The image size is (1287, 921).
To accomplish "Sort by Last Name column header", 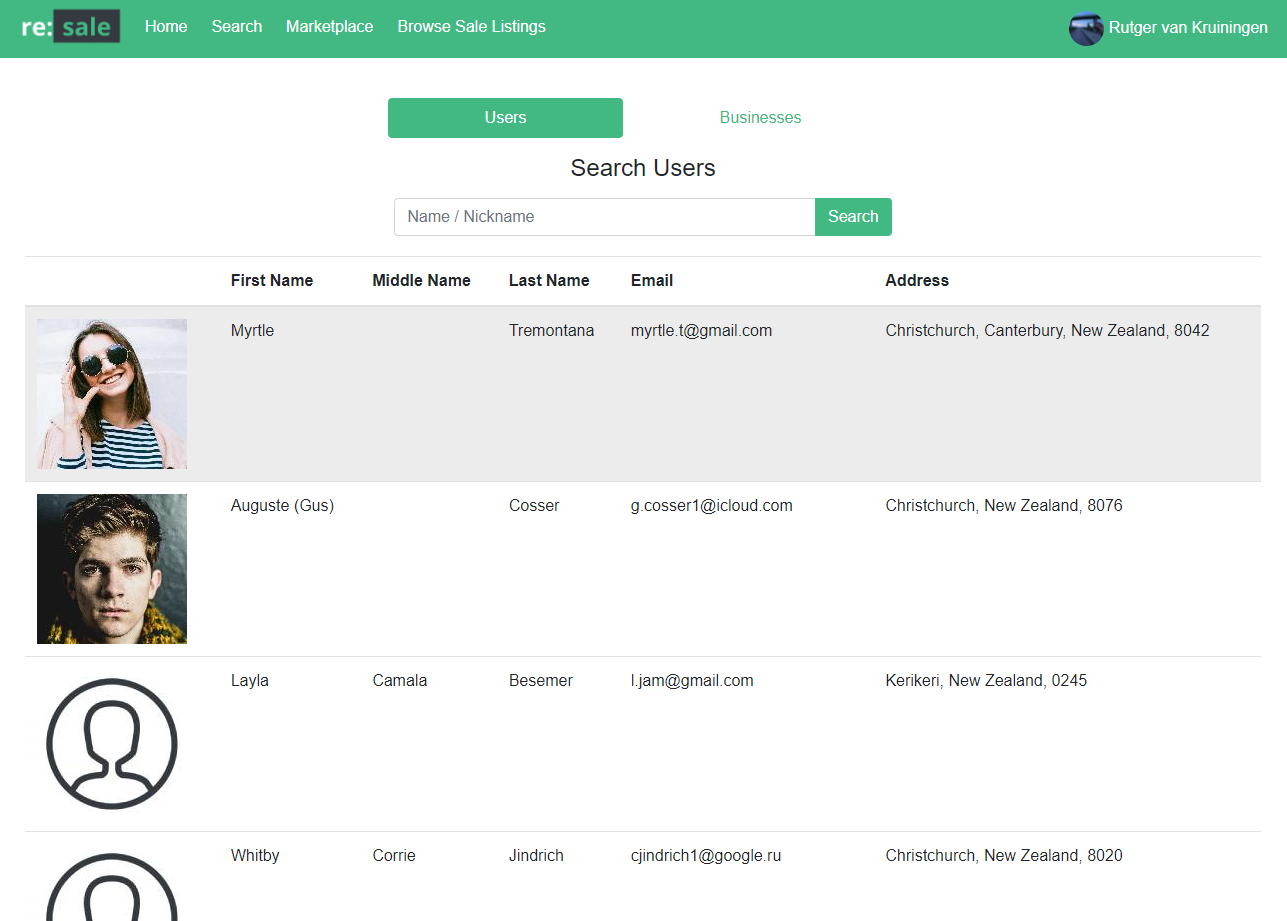I will click(x=549, y=281).
